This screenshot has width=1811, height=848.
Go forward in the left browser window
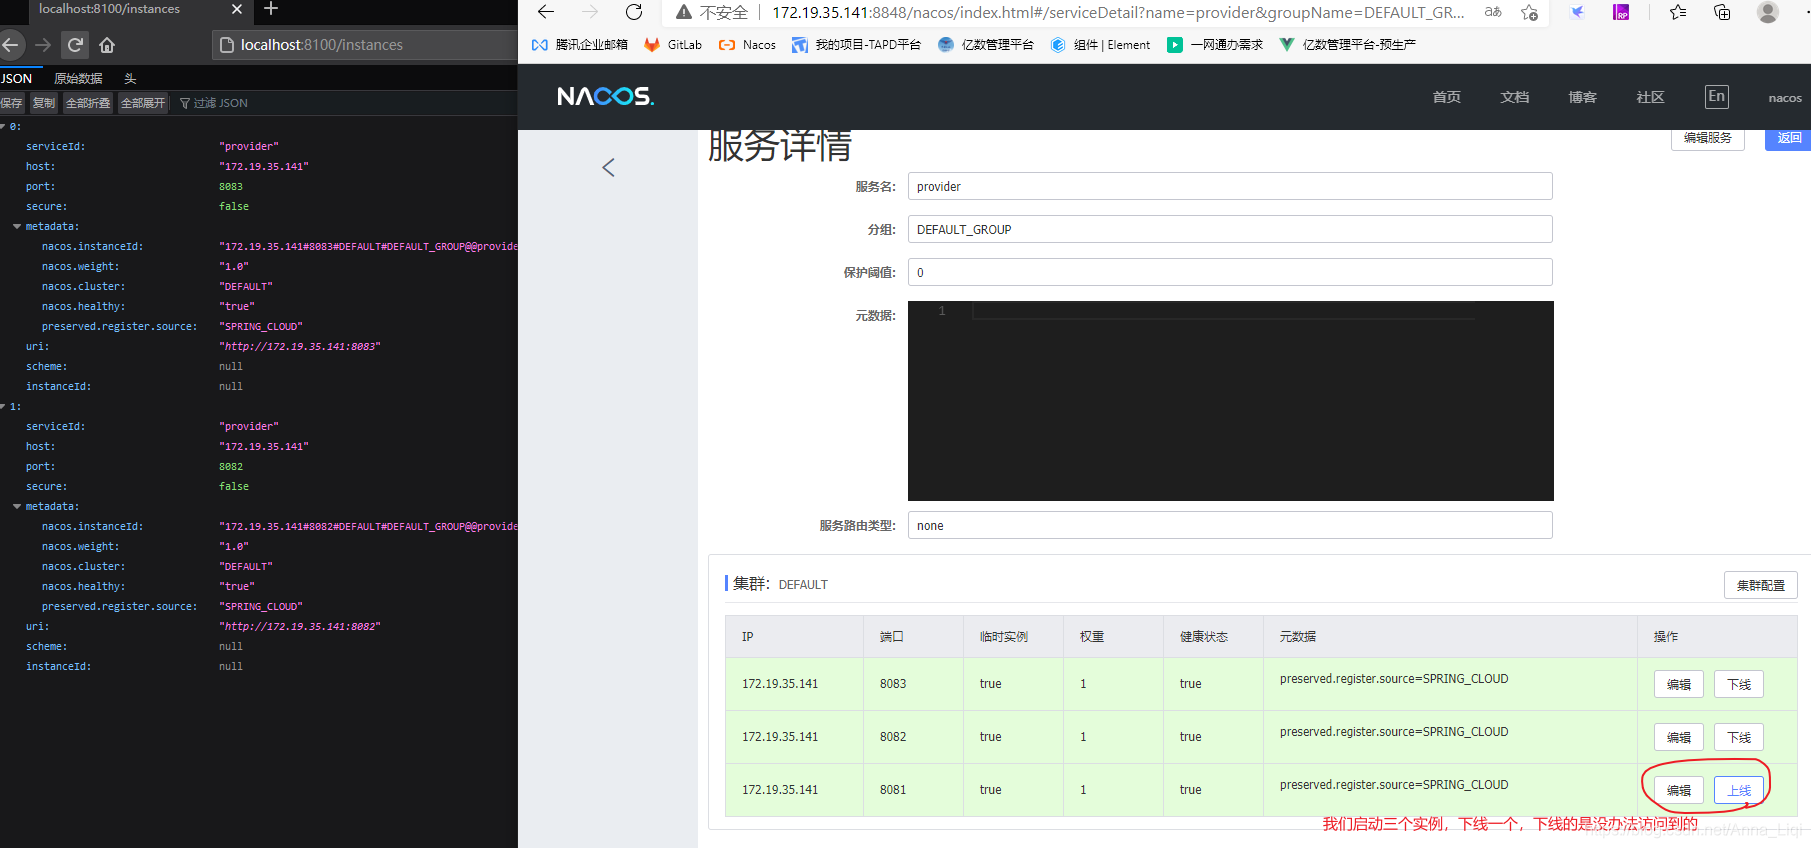point(43,45)
